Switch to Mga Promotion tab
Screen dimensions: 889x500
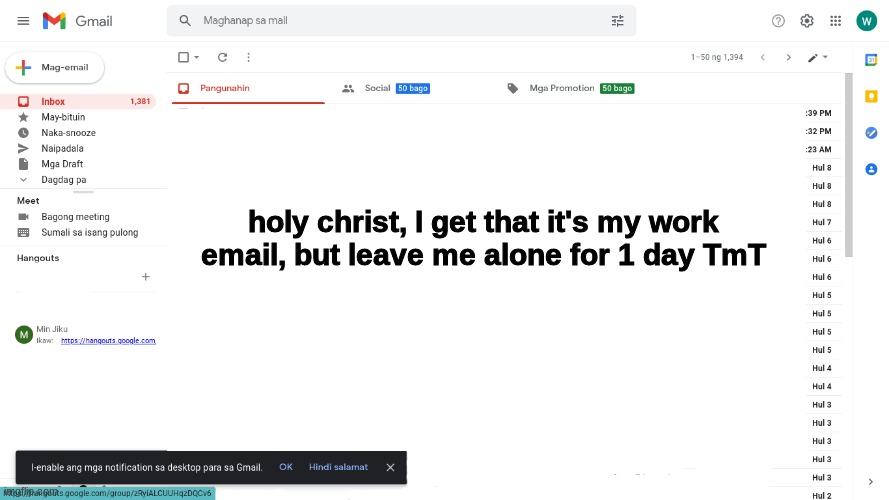[573, 88]
